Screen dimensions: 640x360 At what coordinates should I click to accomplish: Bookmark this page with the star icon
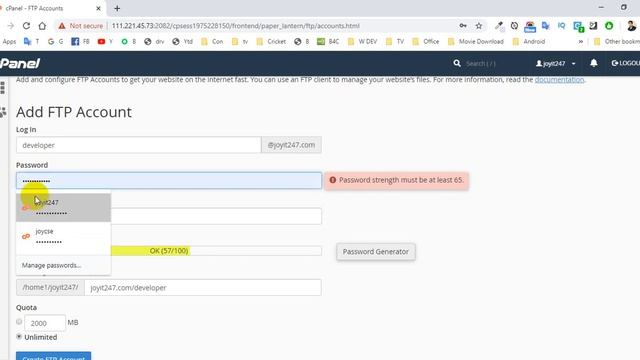point(479,26)
